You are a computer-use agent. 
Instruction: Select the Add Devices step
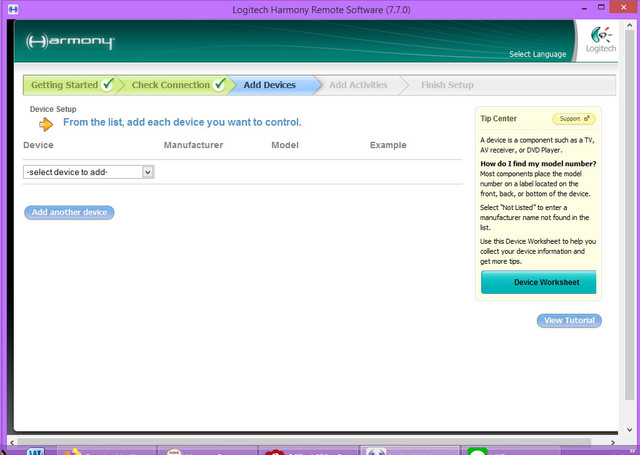(x=273, y=85)
